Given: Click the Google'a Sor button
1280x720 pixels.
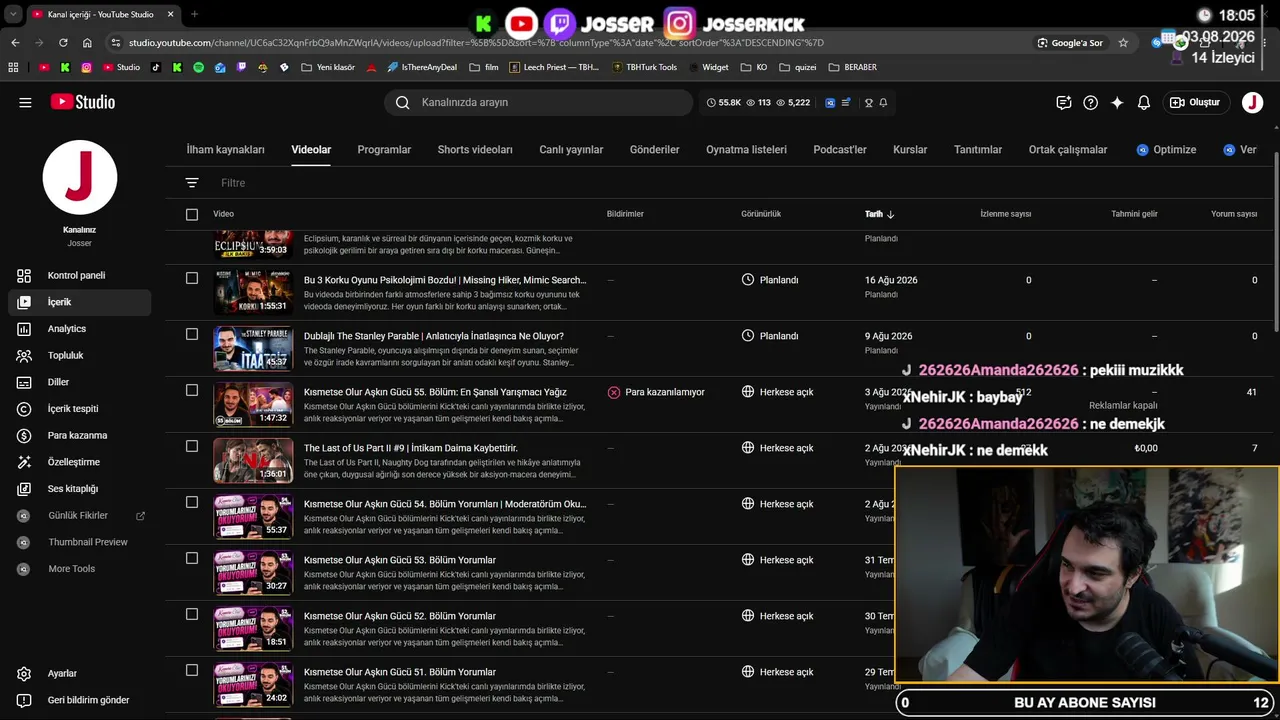Looking at the screenshot, I should [x=1070, y=43].
